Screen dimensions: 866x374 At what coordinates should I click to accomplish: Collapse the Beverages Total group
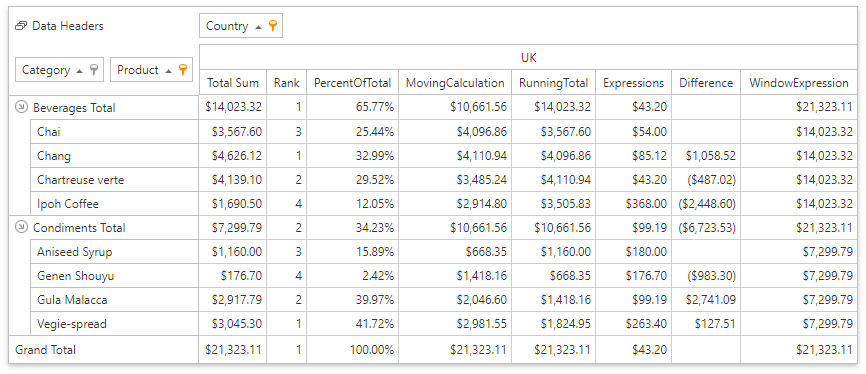21,108
